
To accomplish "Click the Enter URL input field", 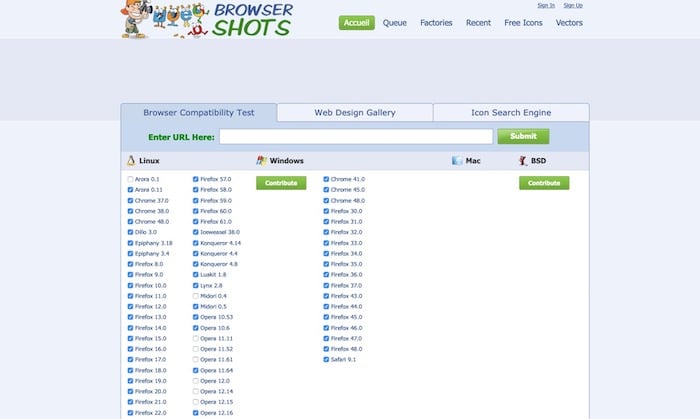I will click(356, 137).
